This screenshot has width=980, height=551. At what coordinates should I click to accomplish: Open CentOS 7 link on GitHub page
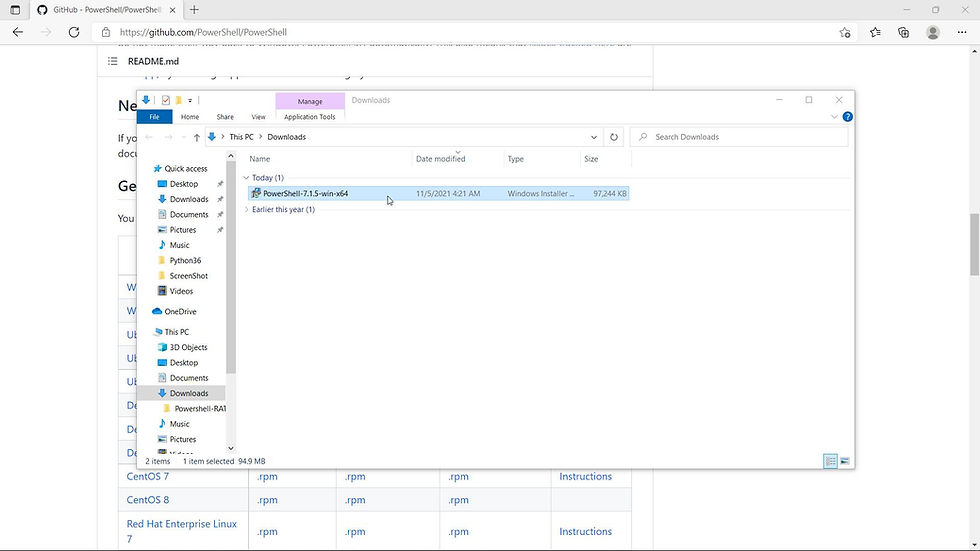point(148,477)
